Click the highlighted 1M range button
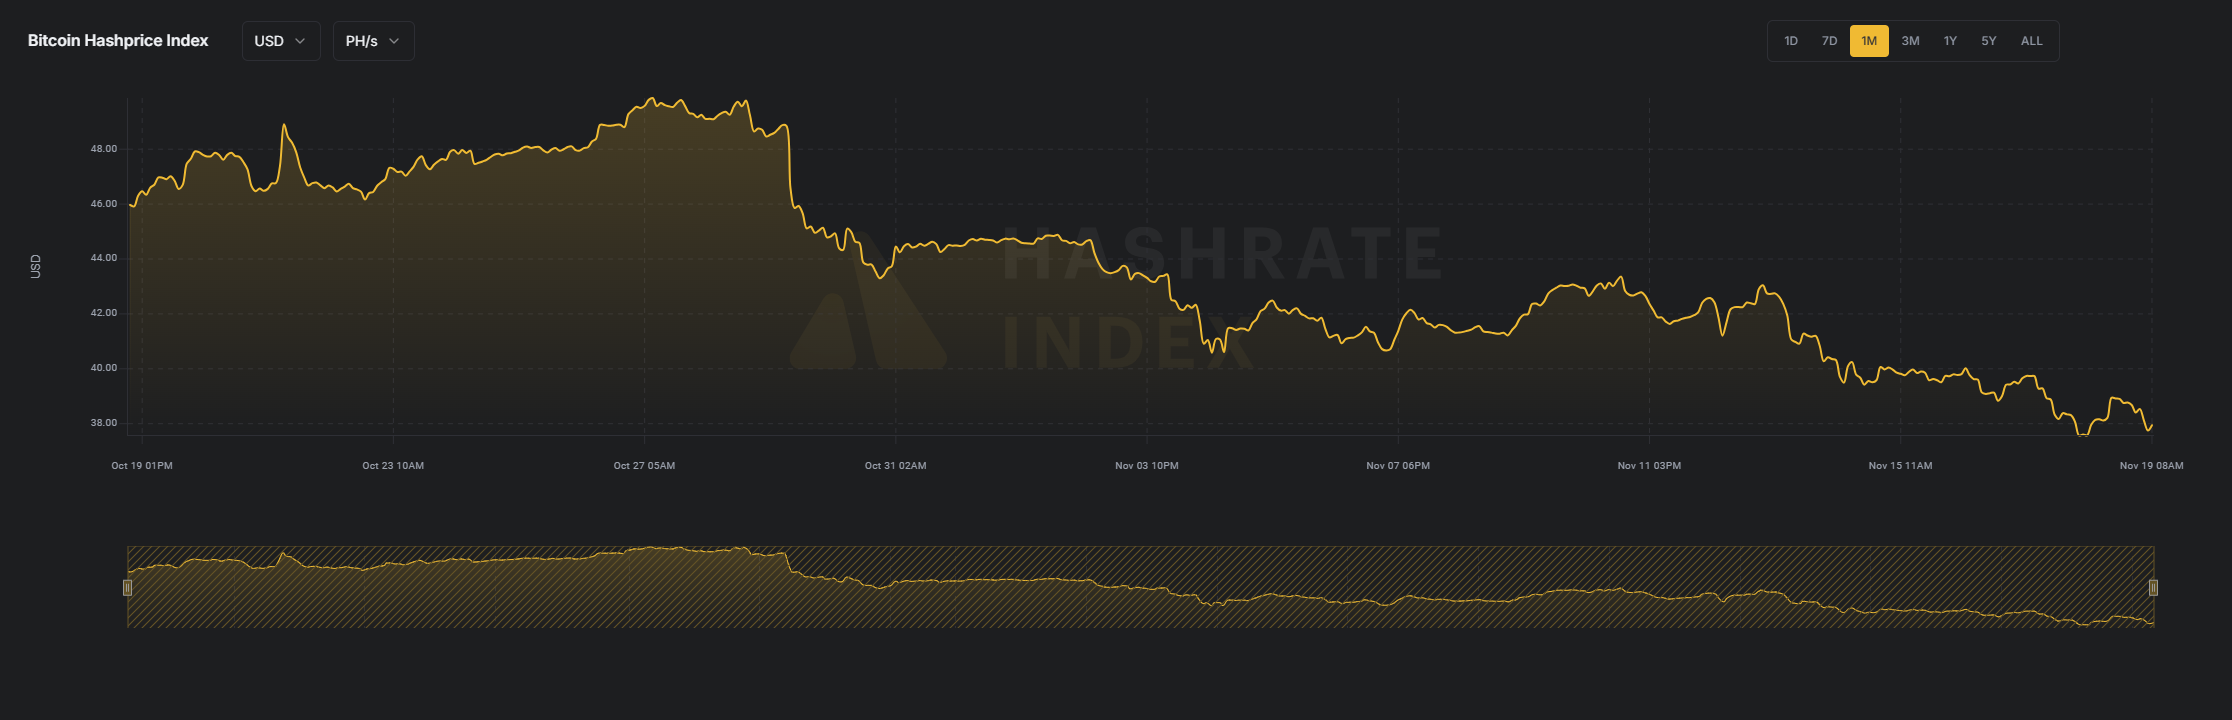 (1868, 41)
